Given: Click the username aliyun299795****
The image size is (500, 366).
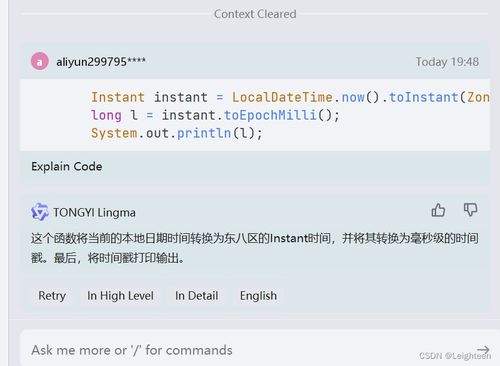Looking at the screenshot, I should click(x=101, y=62).
